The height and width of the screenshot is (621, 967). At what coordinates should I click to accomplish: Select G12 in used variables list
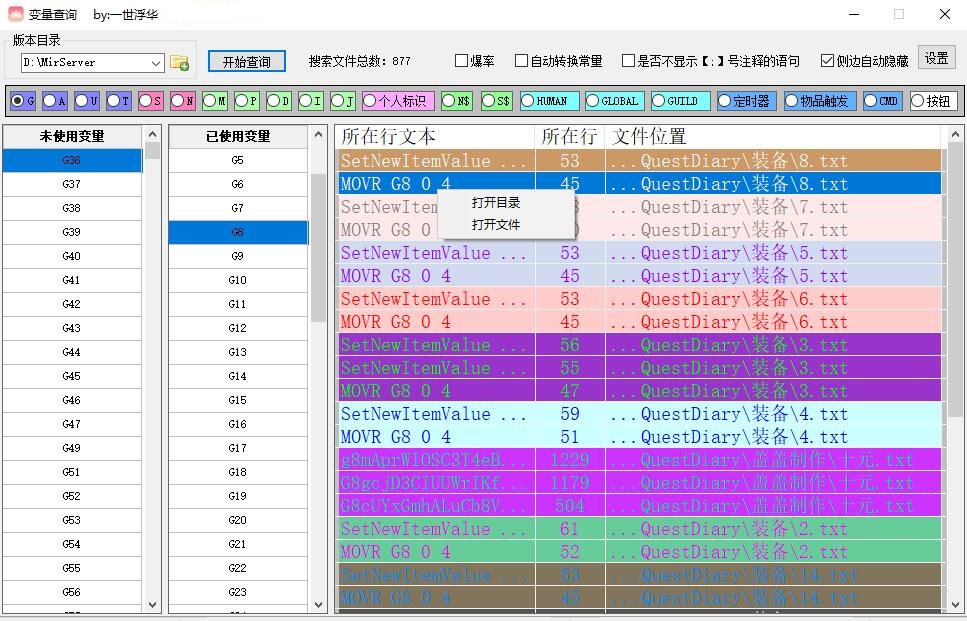coord(238,328)
